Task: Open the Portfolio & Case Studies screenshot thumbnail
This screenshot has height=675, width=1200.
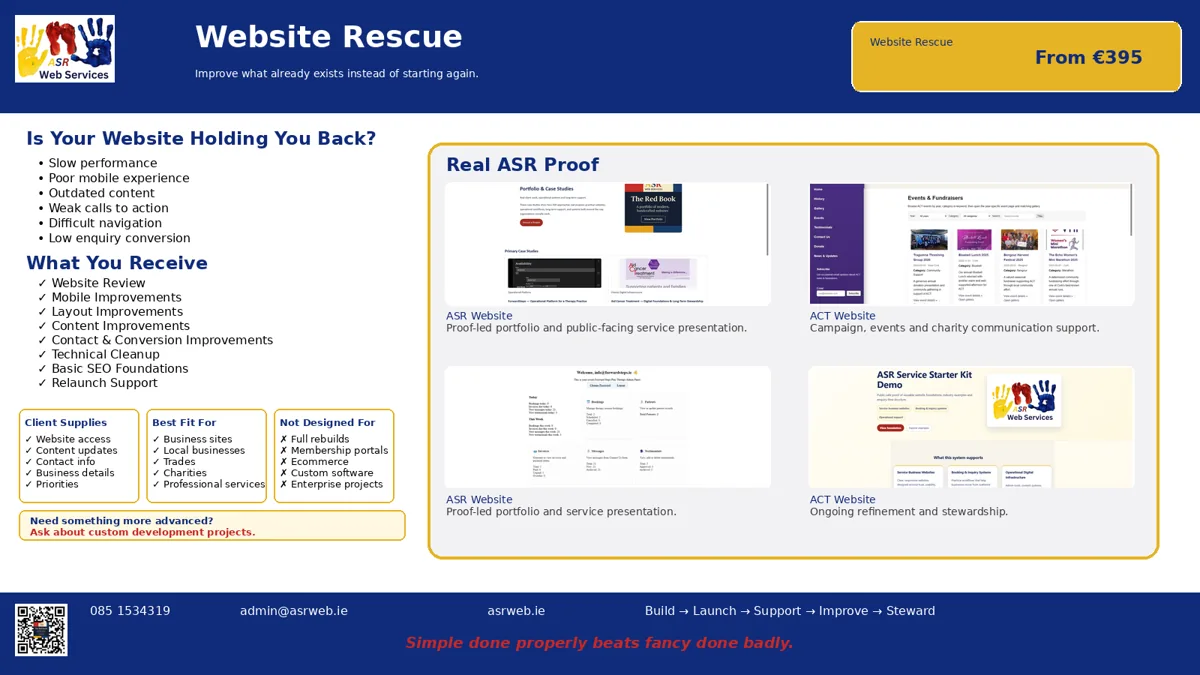Action: (607, 244)
